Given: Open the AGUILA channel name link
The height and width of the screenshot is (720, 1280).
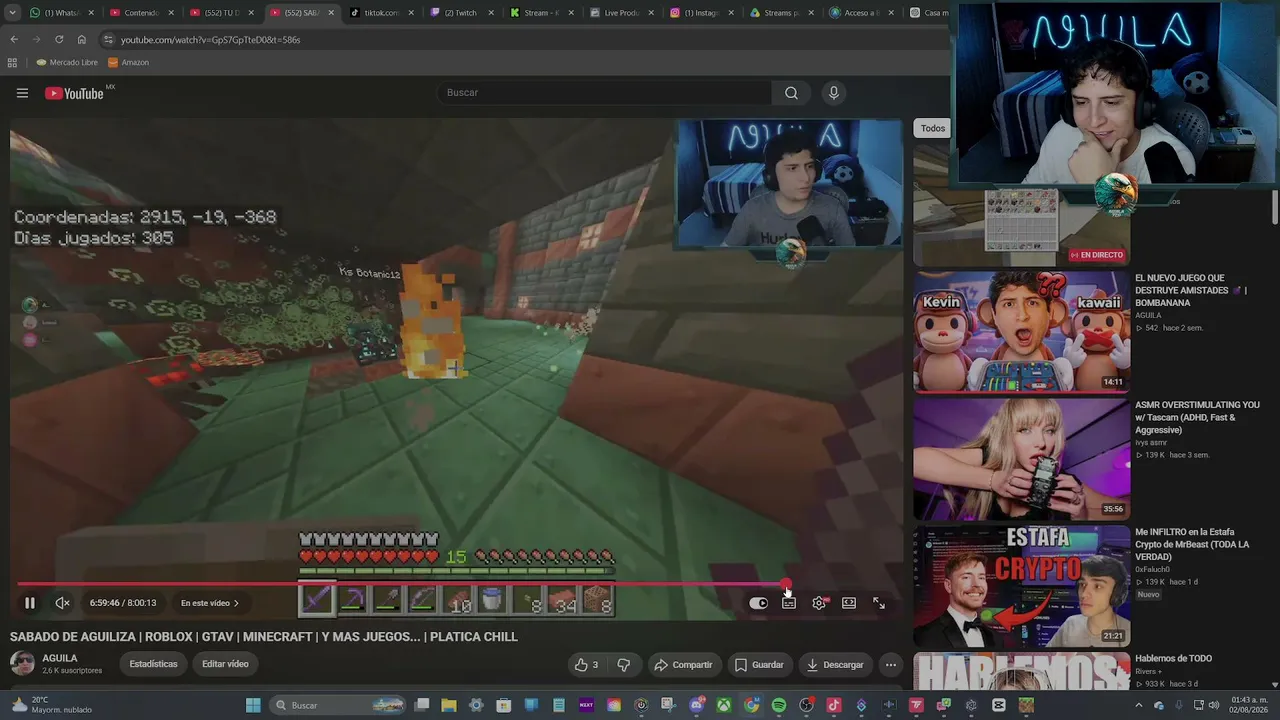Looking at the screenshot, I should [60, 658].
